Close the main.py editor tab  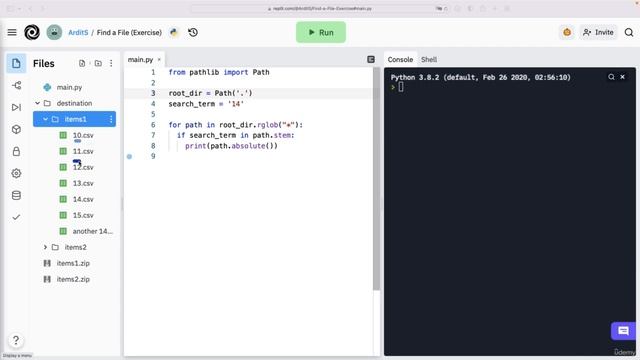(x=159, y=60)
